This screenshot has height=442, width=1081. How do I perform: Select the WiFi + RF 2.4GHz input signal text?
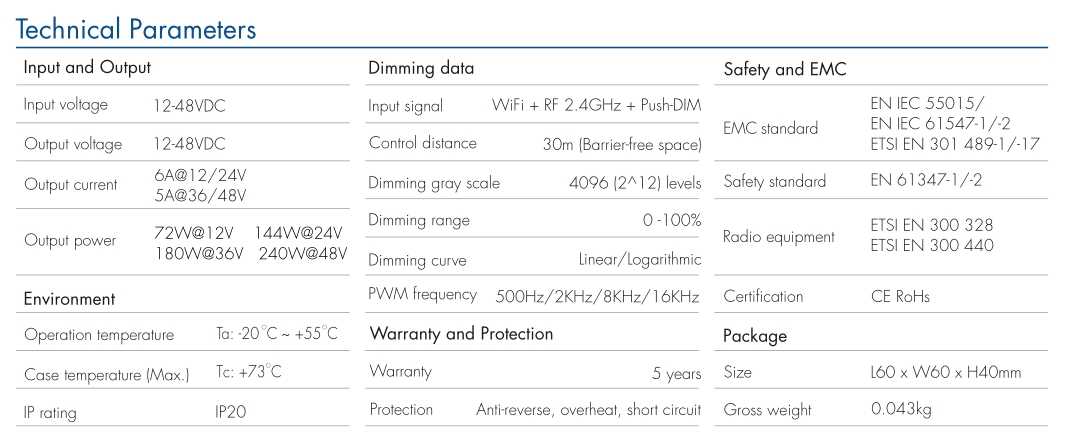click(557, 106)
